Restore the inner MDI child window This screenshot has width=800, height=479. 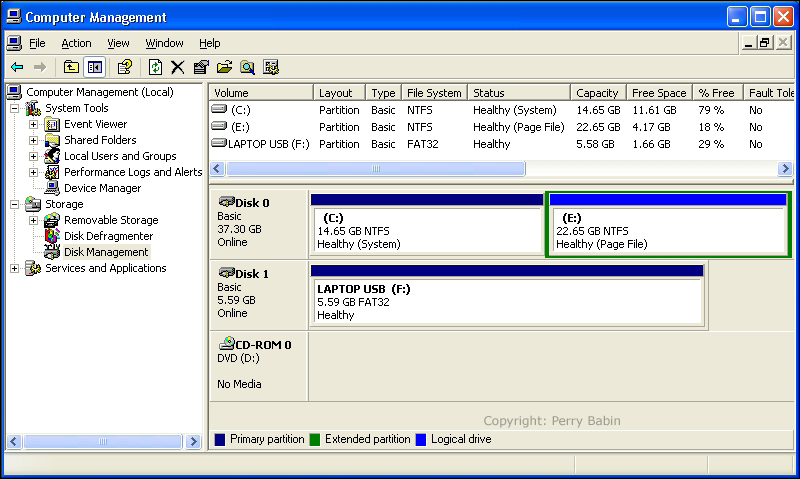click(764, 43)
